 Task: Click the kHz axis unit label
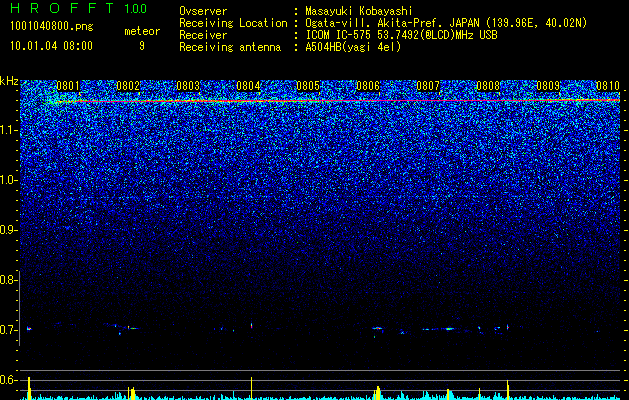point(9,81)
